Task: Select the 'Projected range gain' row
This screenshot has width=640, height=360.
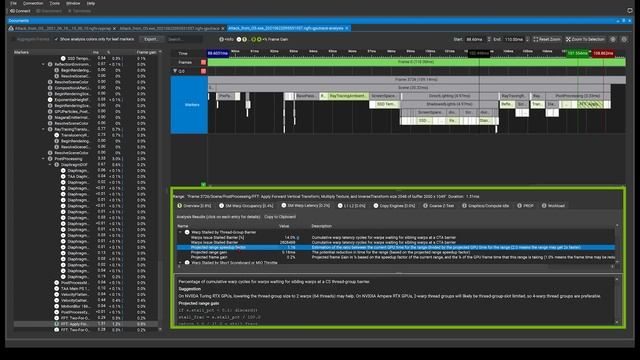Action: pos(396,252)
